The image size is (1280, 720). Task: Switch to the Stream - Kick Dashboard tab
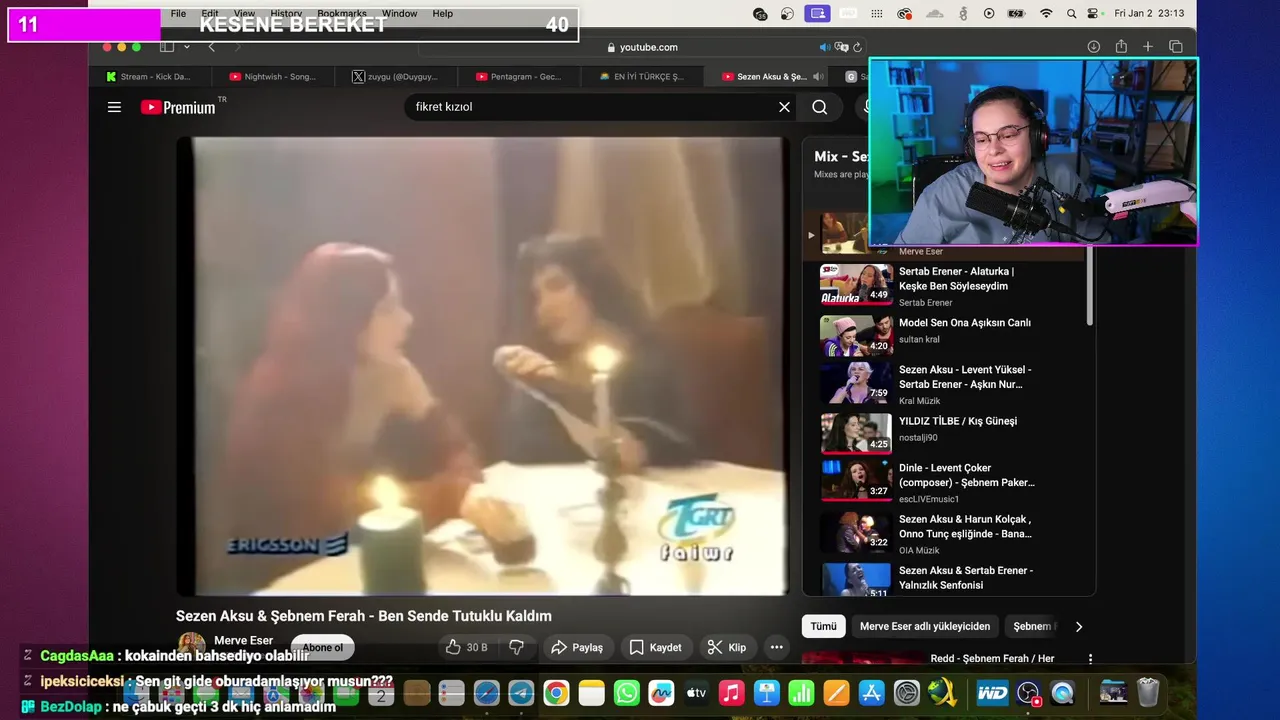click(148, 76)
